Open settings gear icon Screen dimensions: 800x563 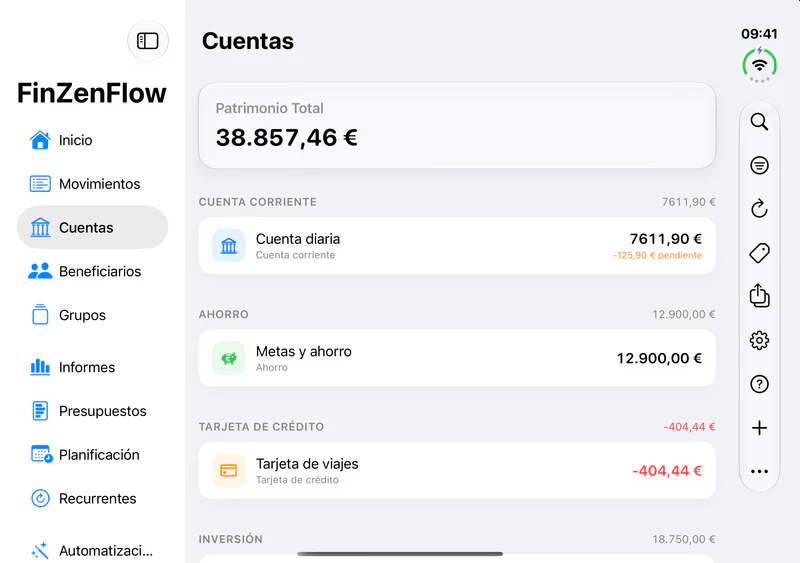759,340
